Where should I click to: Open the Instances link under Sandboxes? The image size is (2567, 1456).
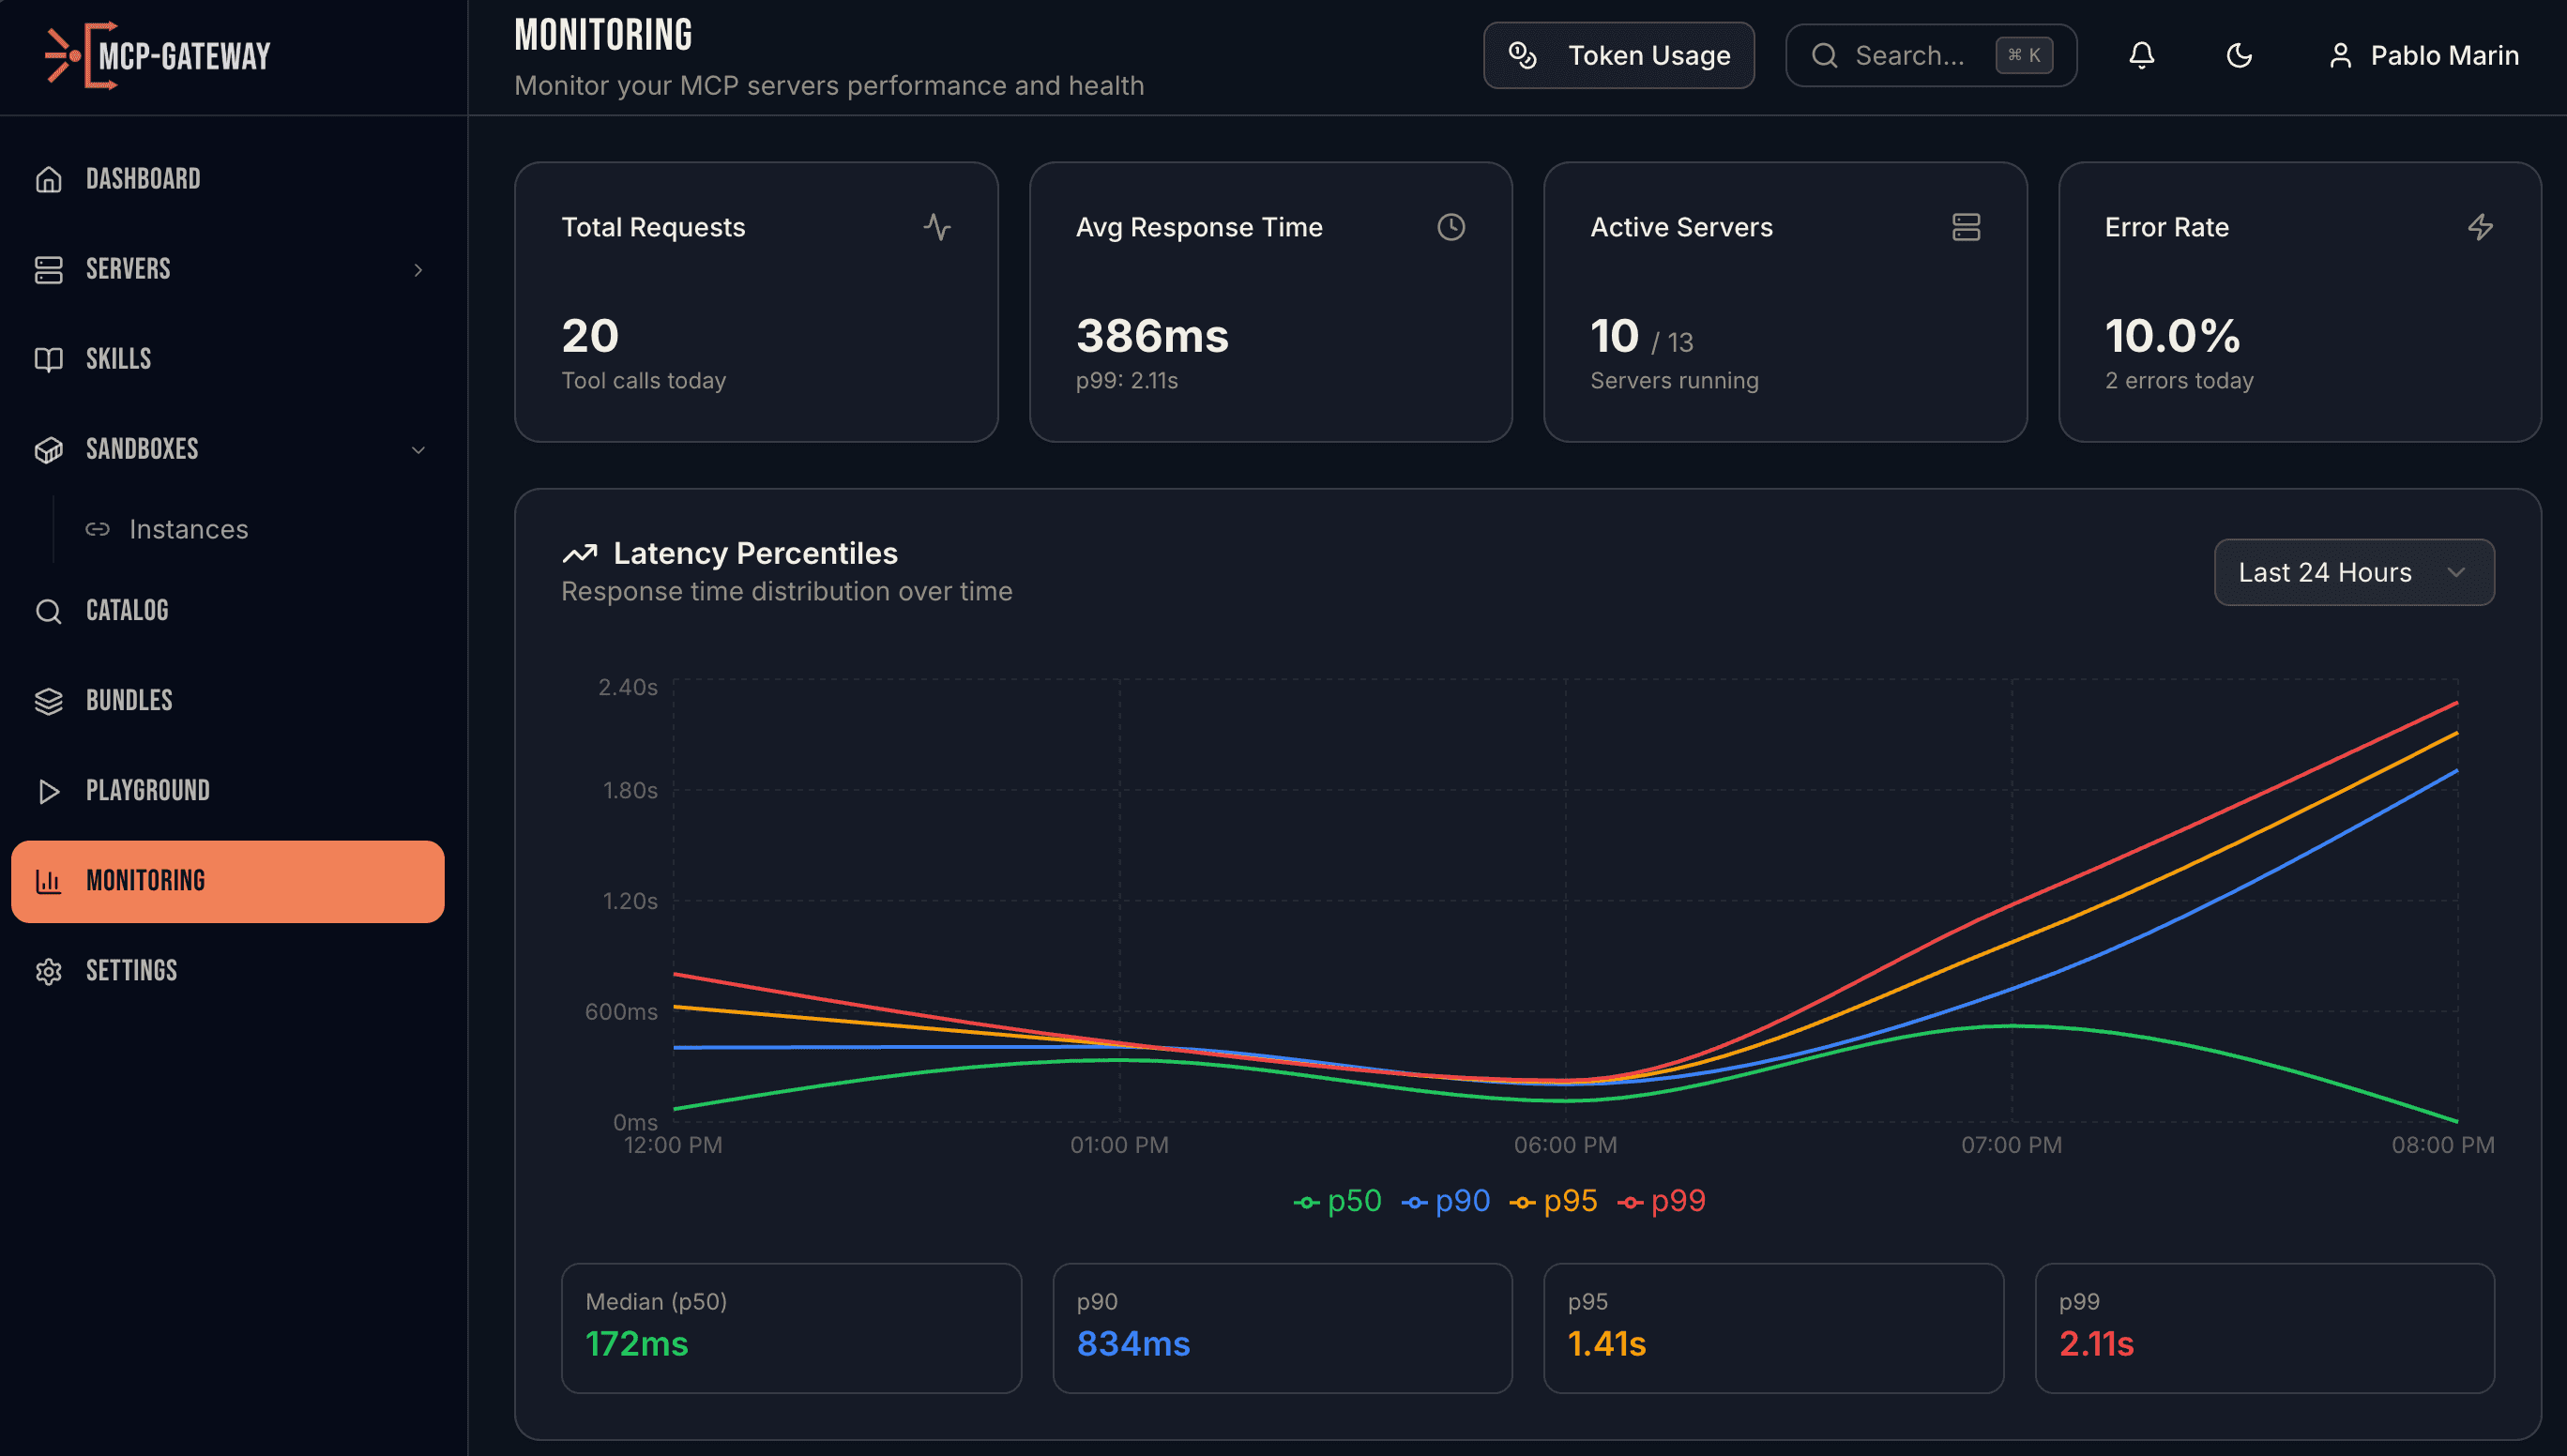coord(190,529)
